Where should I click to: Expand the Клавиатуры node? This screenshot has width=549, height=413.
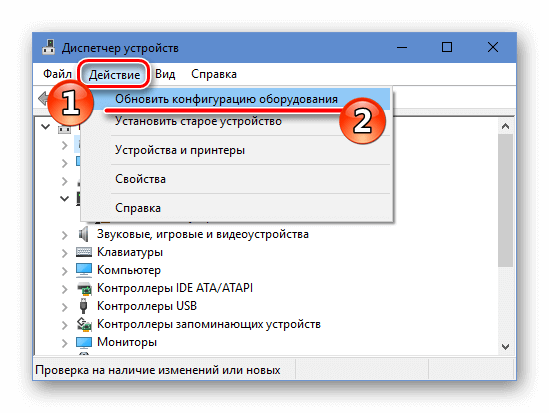tap(64, 253)
